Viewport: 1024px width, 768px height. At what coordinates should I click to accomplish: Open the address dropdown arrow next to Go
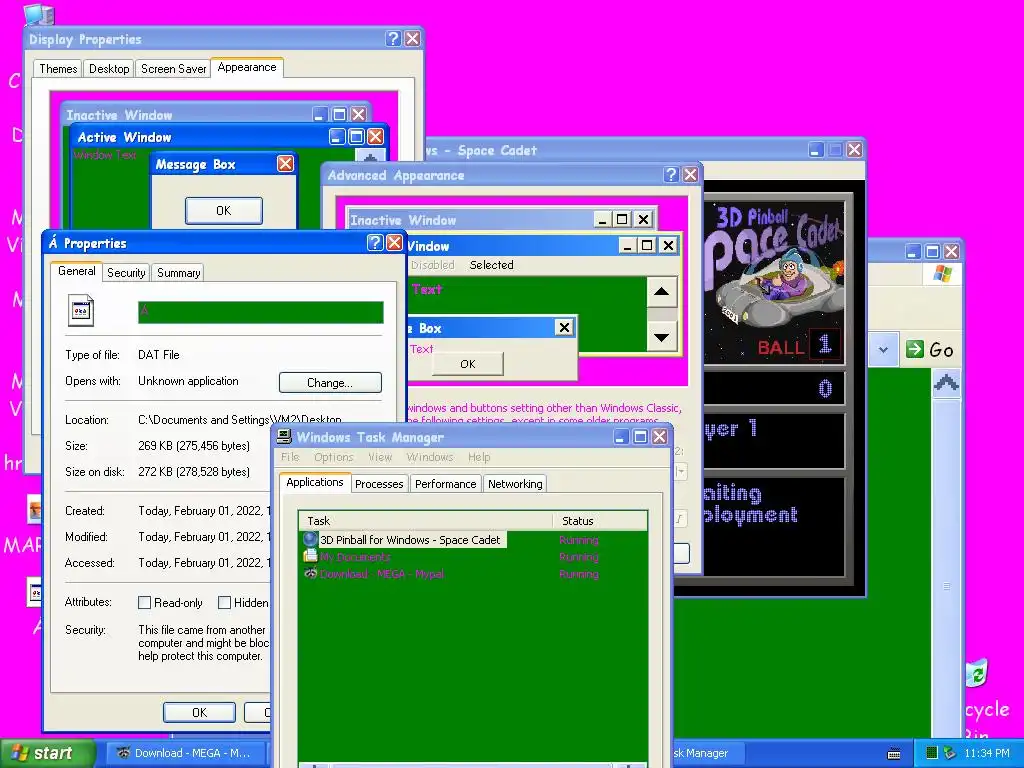pos(883,349)
